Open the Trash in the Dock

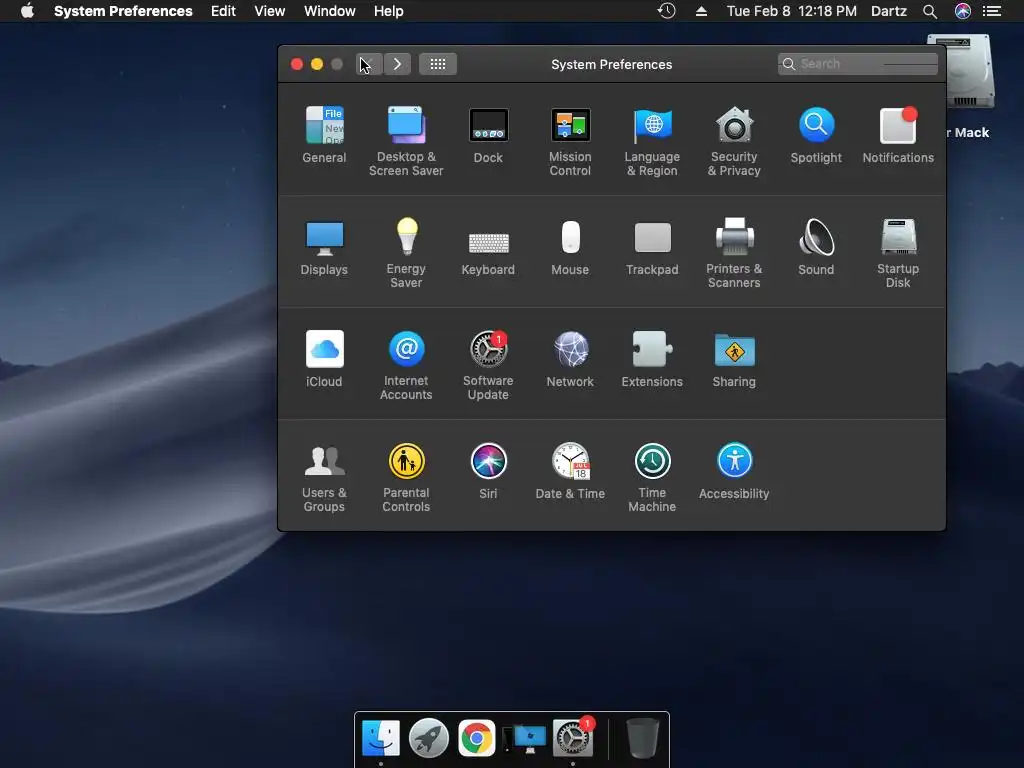[x=642, y=738]
